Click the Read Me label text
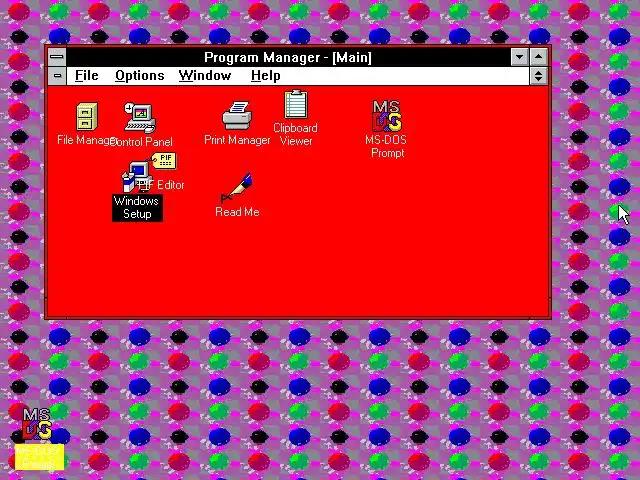The height and width of the screenshot is (480, 640). pos(237,212)
